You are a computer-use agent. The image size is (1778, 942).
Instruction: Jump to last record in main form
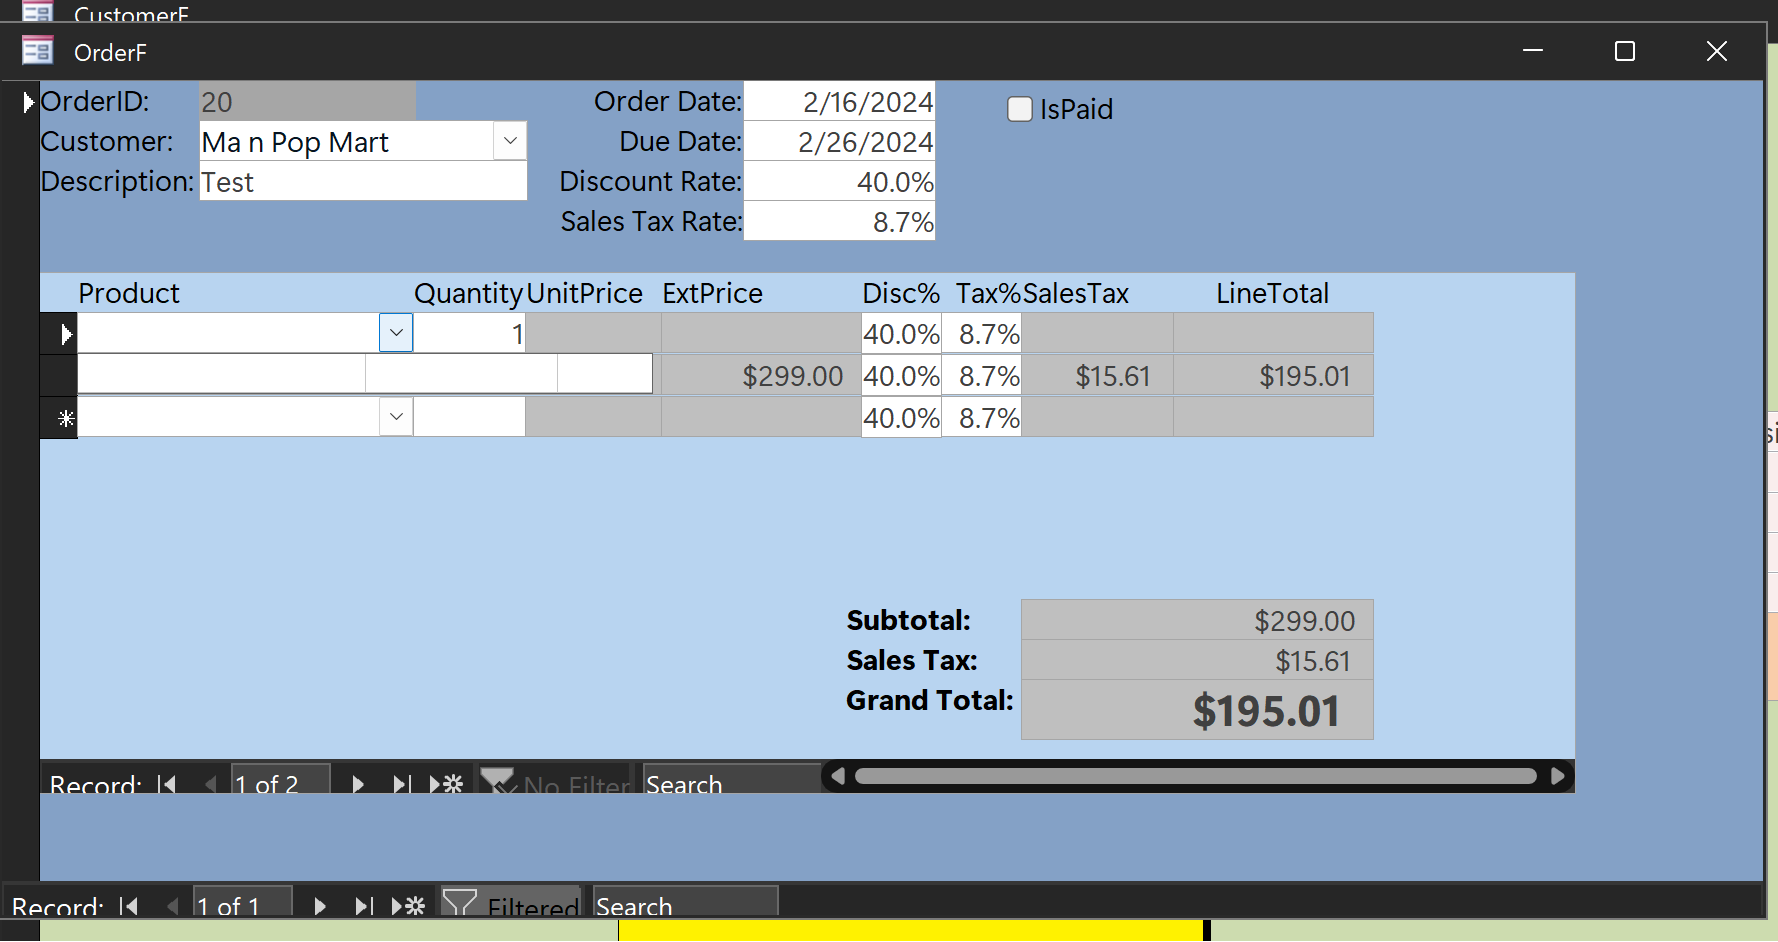364,906
